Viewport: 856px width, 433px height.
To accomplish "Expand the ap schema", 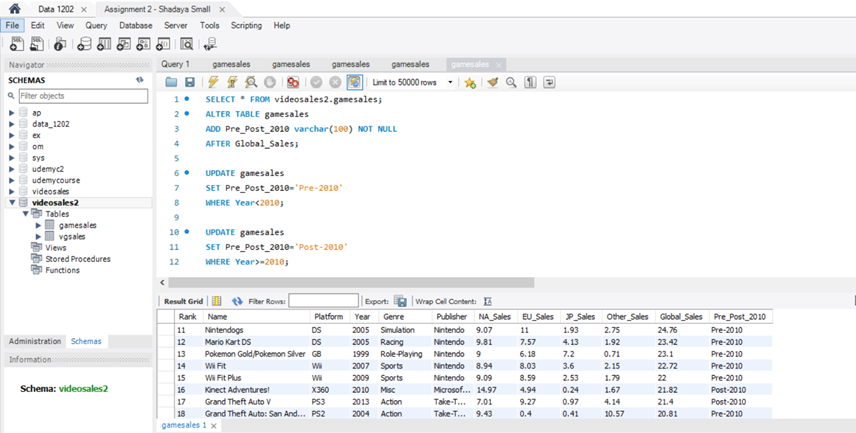I will [x=12, y=112].
